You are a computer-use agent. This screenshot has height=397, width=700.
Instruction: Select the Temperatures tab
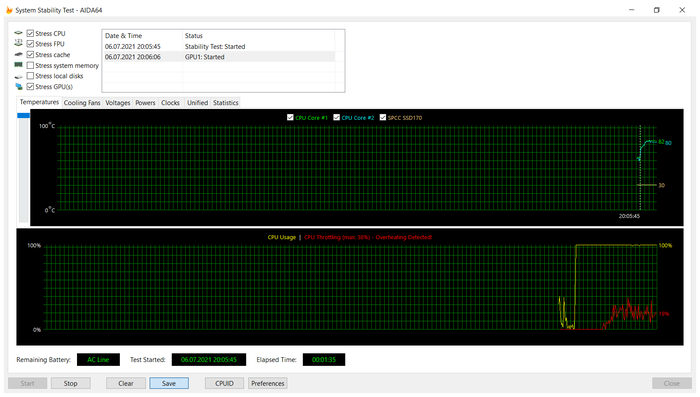[39, 102]
